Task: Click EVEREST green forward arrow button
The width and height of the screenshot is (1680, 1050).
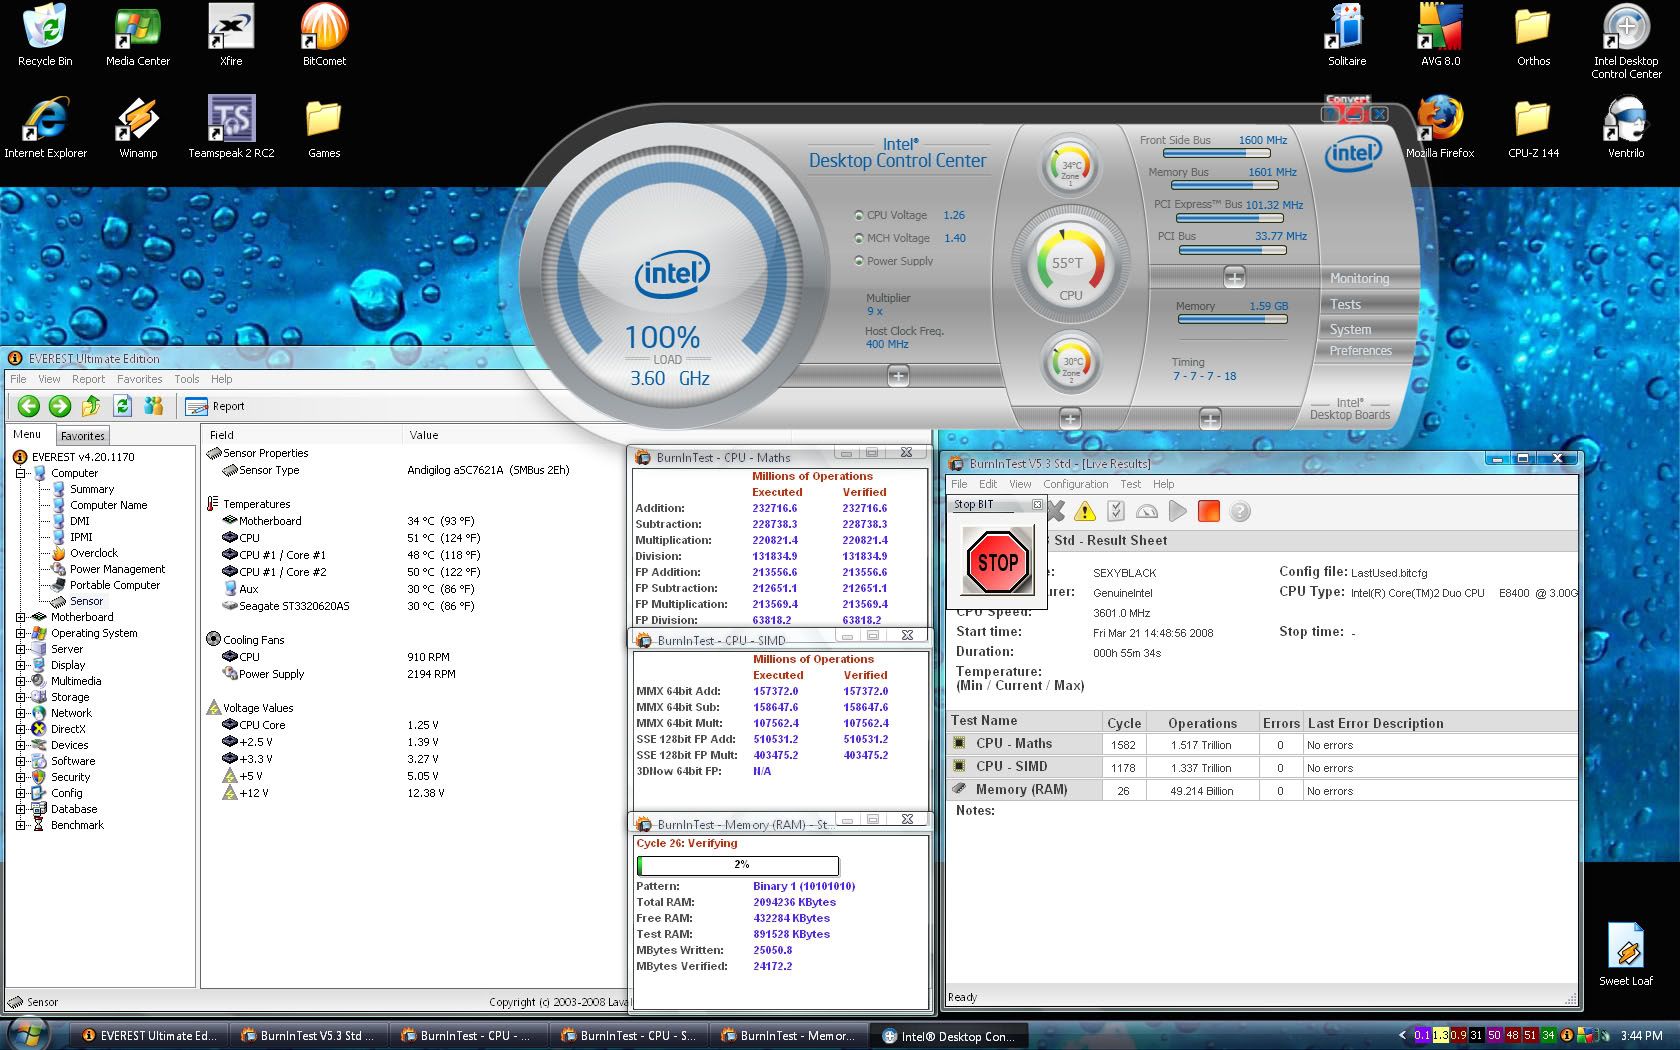Action: [60, 406]
